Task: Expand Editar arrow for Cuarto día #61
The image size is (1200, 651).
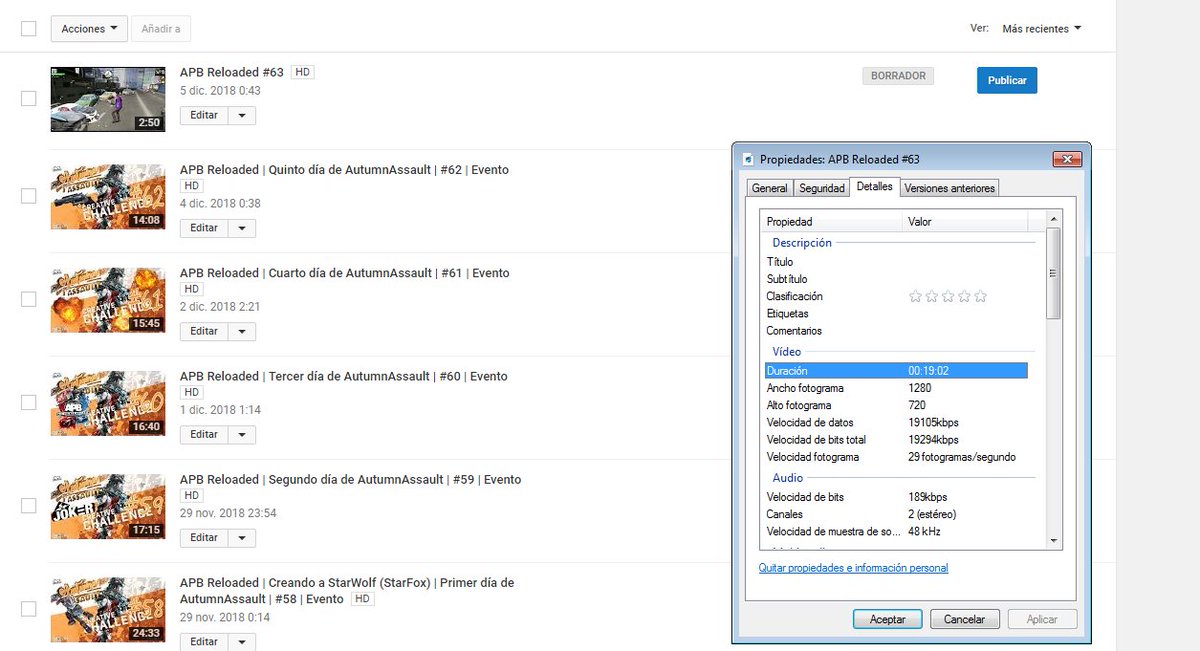Action: point(242,331)
